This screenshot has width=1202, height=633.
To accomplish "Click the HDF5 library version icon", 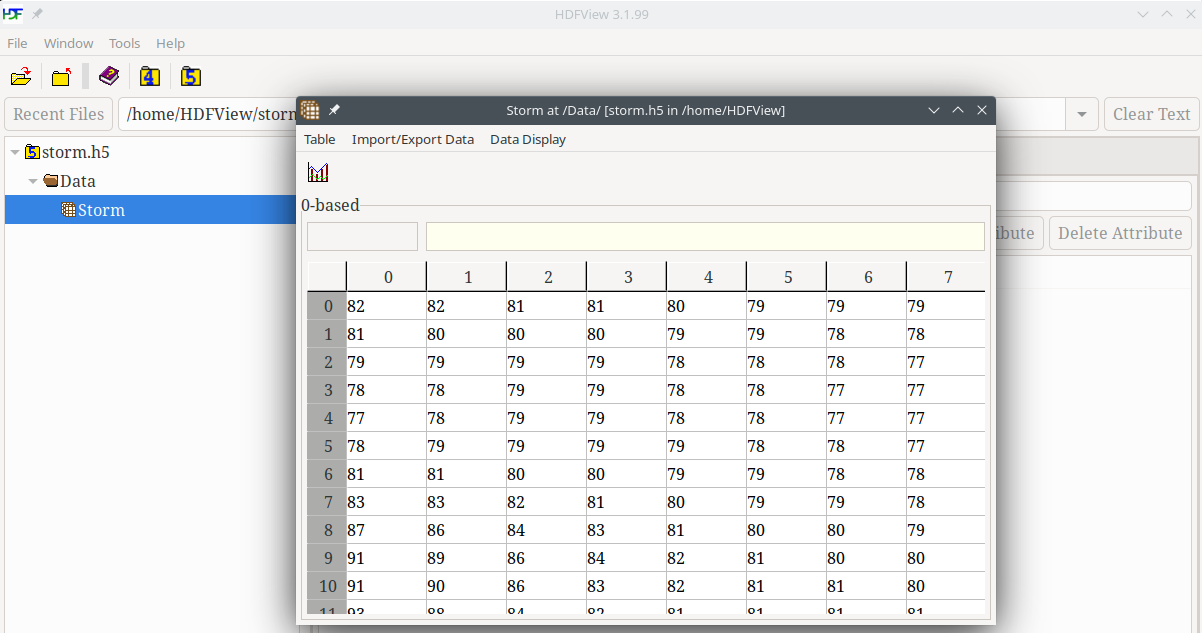I will [x=191, y=77].
